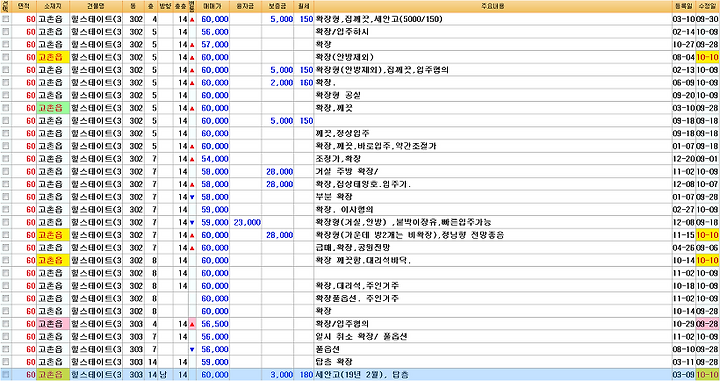Click the red up-arrow in the 약간조절가 row

(192, 146)
